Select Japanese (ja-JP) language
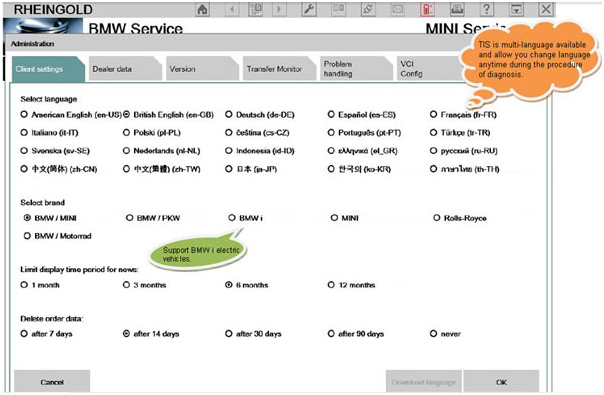The width and height of the screenshot is (604, 395). point(229,169)
